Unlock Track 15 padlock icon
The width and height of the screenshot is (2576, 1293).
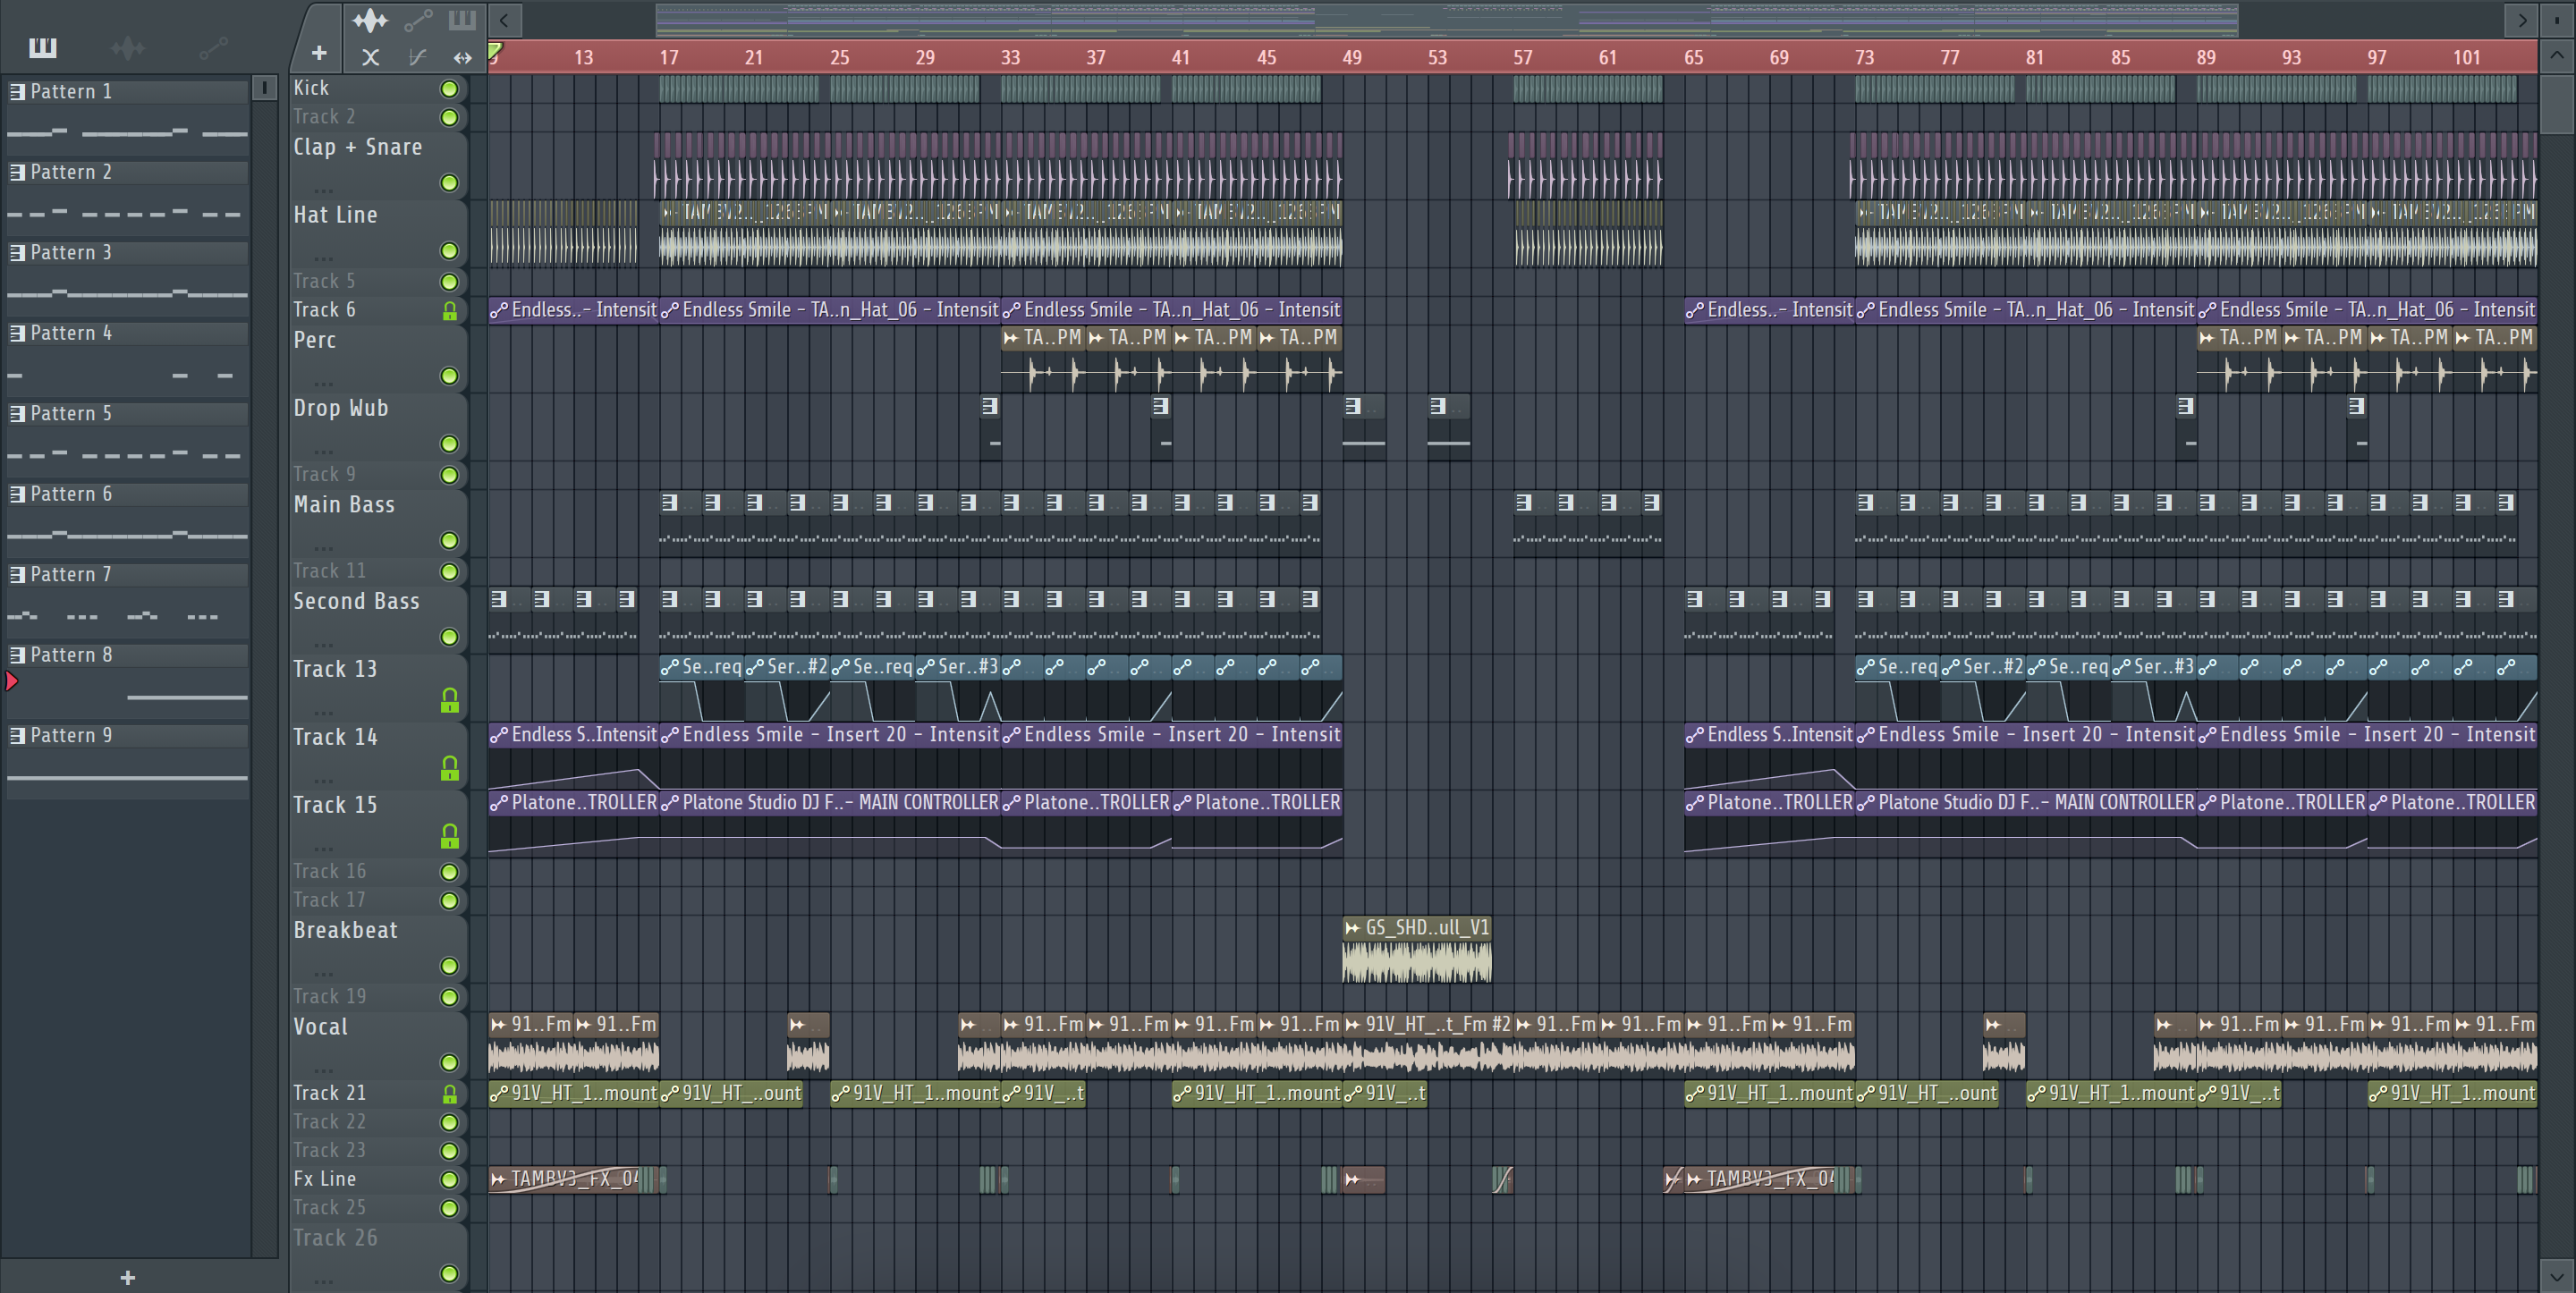450,836
